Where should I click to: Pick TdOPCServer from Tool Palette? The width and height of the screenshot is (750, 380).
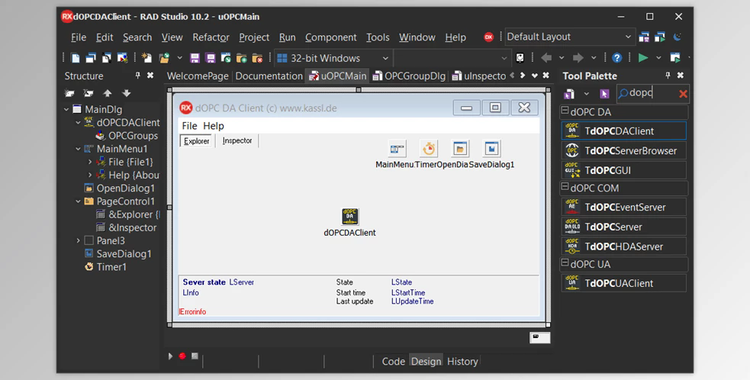[x=624, y=226]
